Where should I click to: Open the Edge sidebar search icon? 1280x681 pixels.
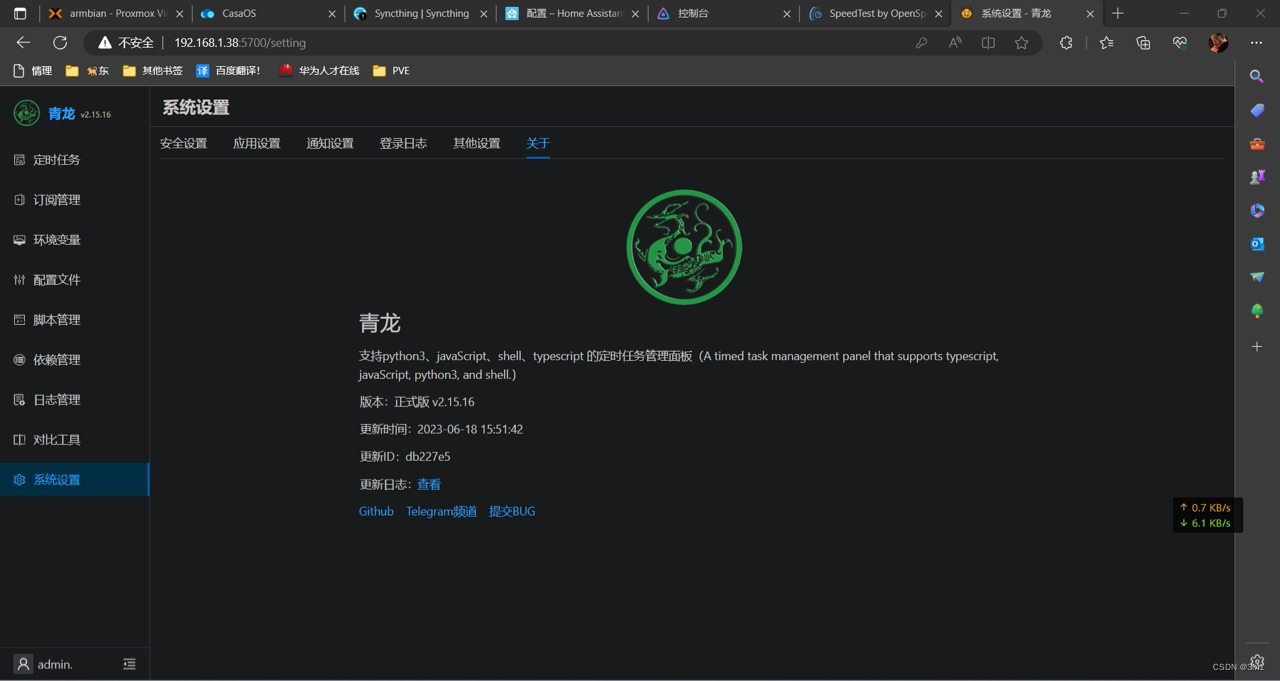coord(1257,76)
